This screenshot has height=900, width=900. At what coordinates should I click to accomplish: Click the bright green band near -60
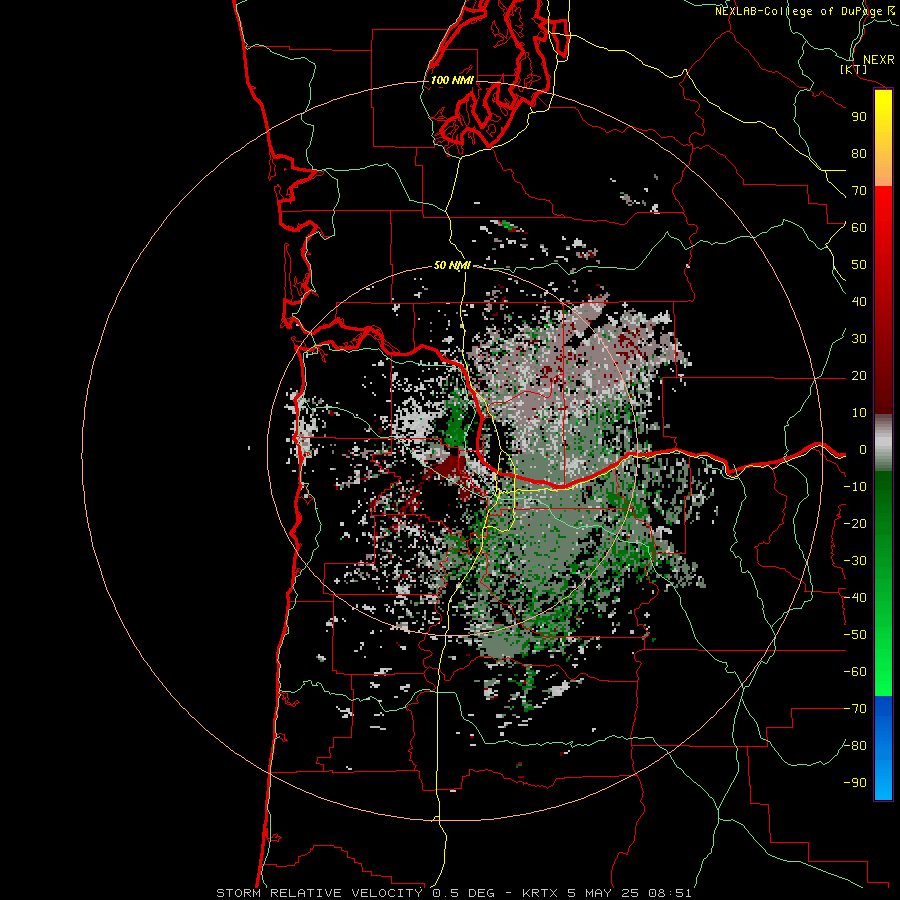coord(883,672)
